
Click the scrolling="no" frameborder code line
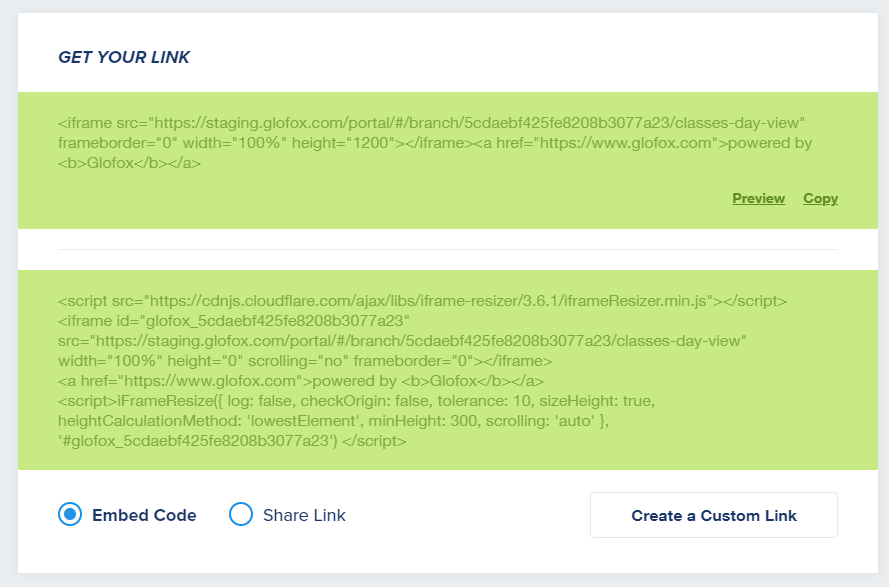click(x=305, y=361)
